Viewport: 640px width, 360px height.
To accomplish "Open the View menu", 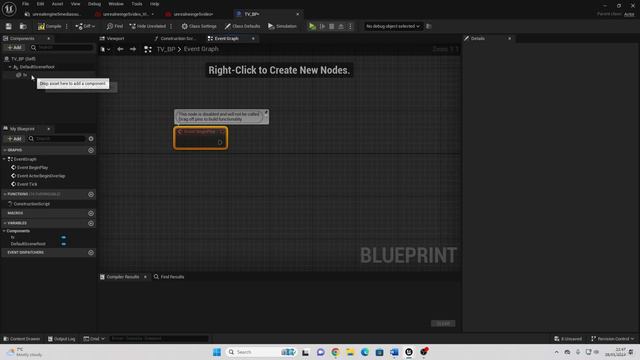I will pyautogui.click(x=76, y=4).
